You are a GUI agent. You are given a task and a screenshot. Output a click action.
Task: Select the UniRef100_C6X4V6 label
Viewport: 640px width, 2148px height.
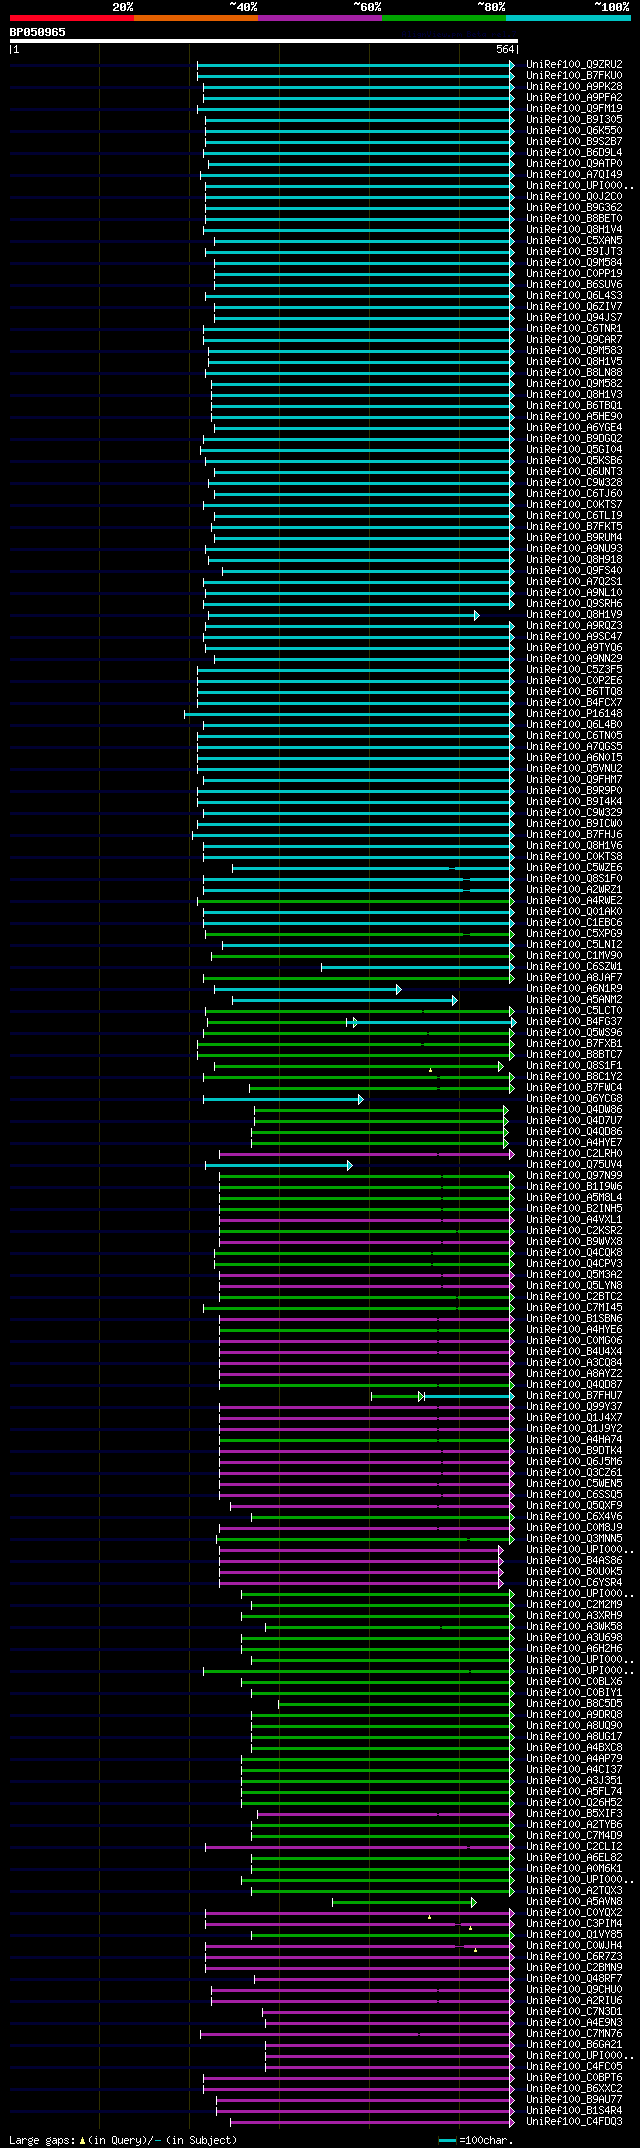pos(574,1516)
